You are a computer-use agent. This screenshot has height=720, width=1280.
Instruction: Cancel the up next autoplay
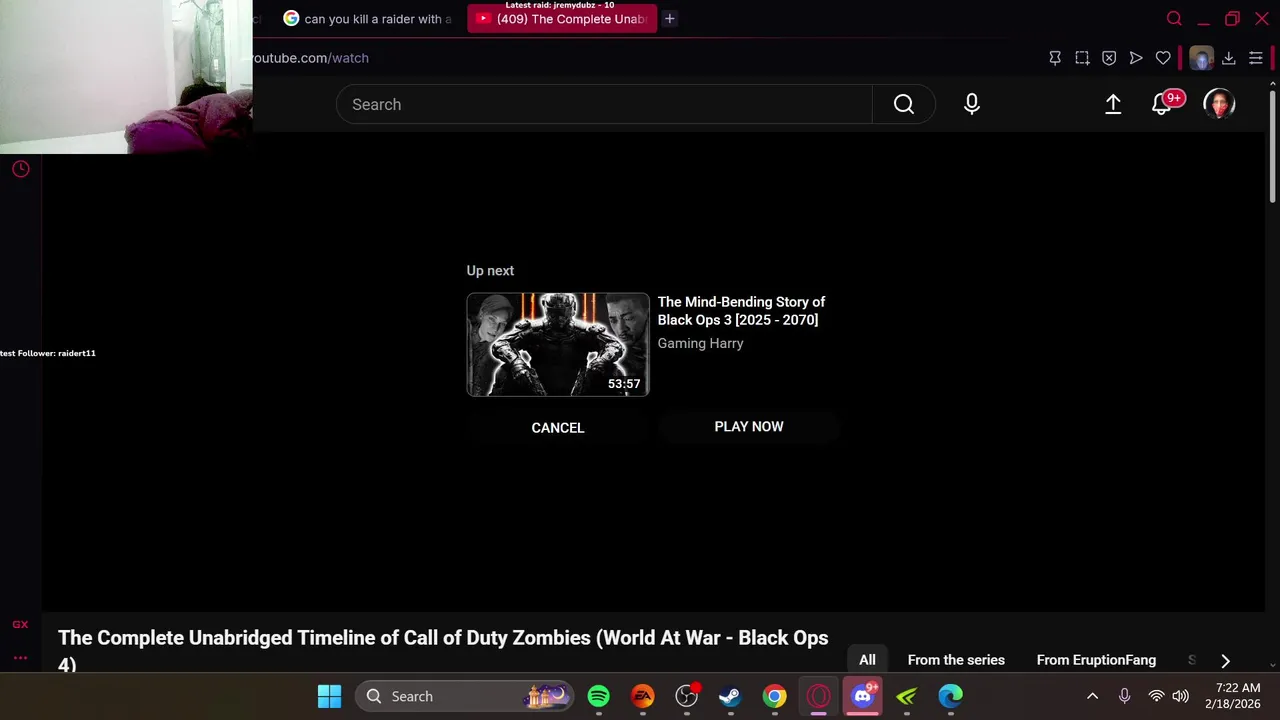pos(558,427)
